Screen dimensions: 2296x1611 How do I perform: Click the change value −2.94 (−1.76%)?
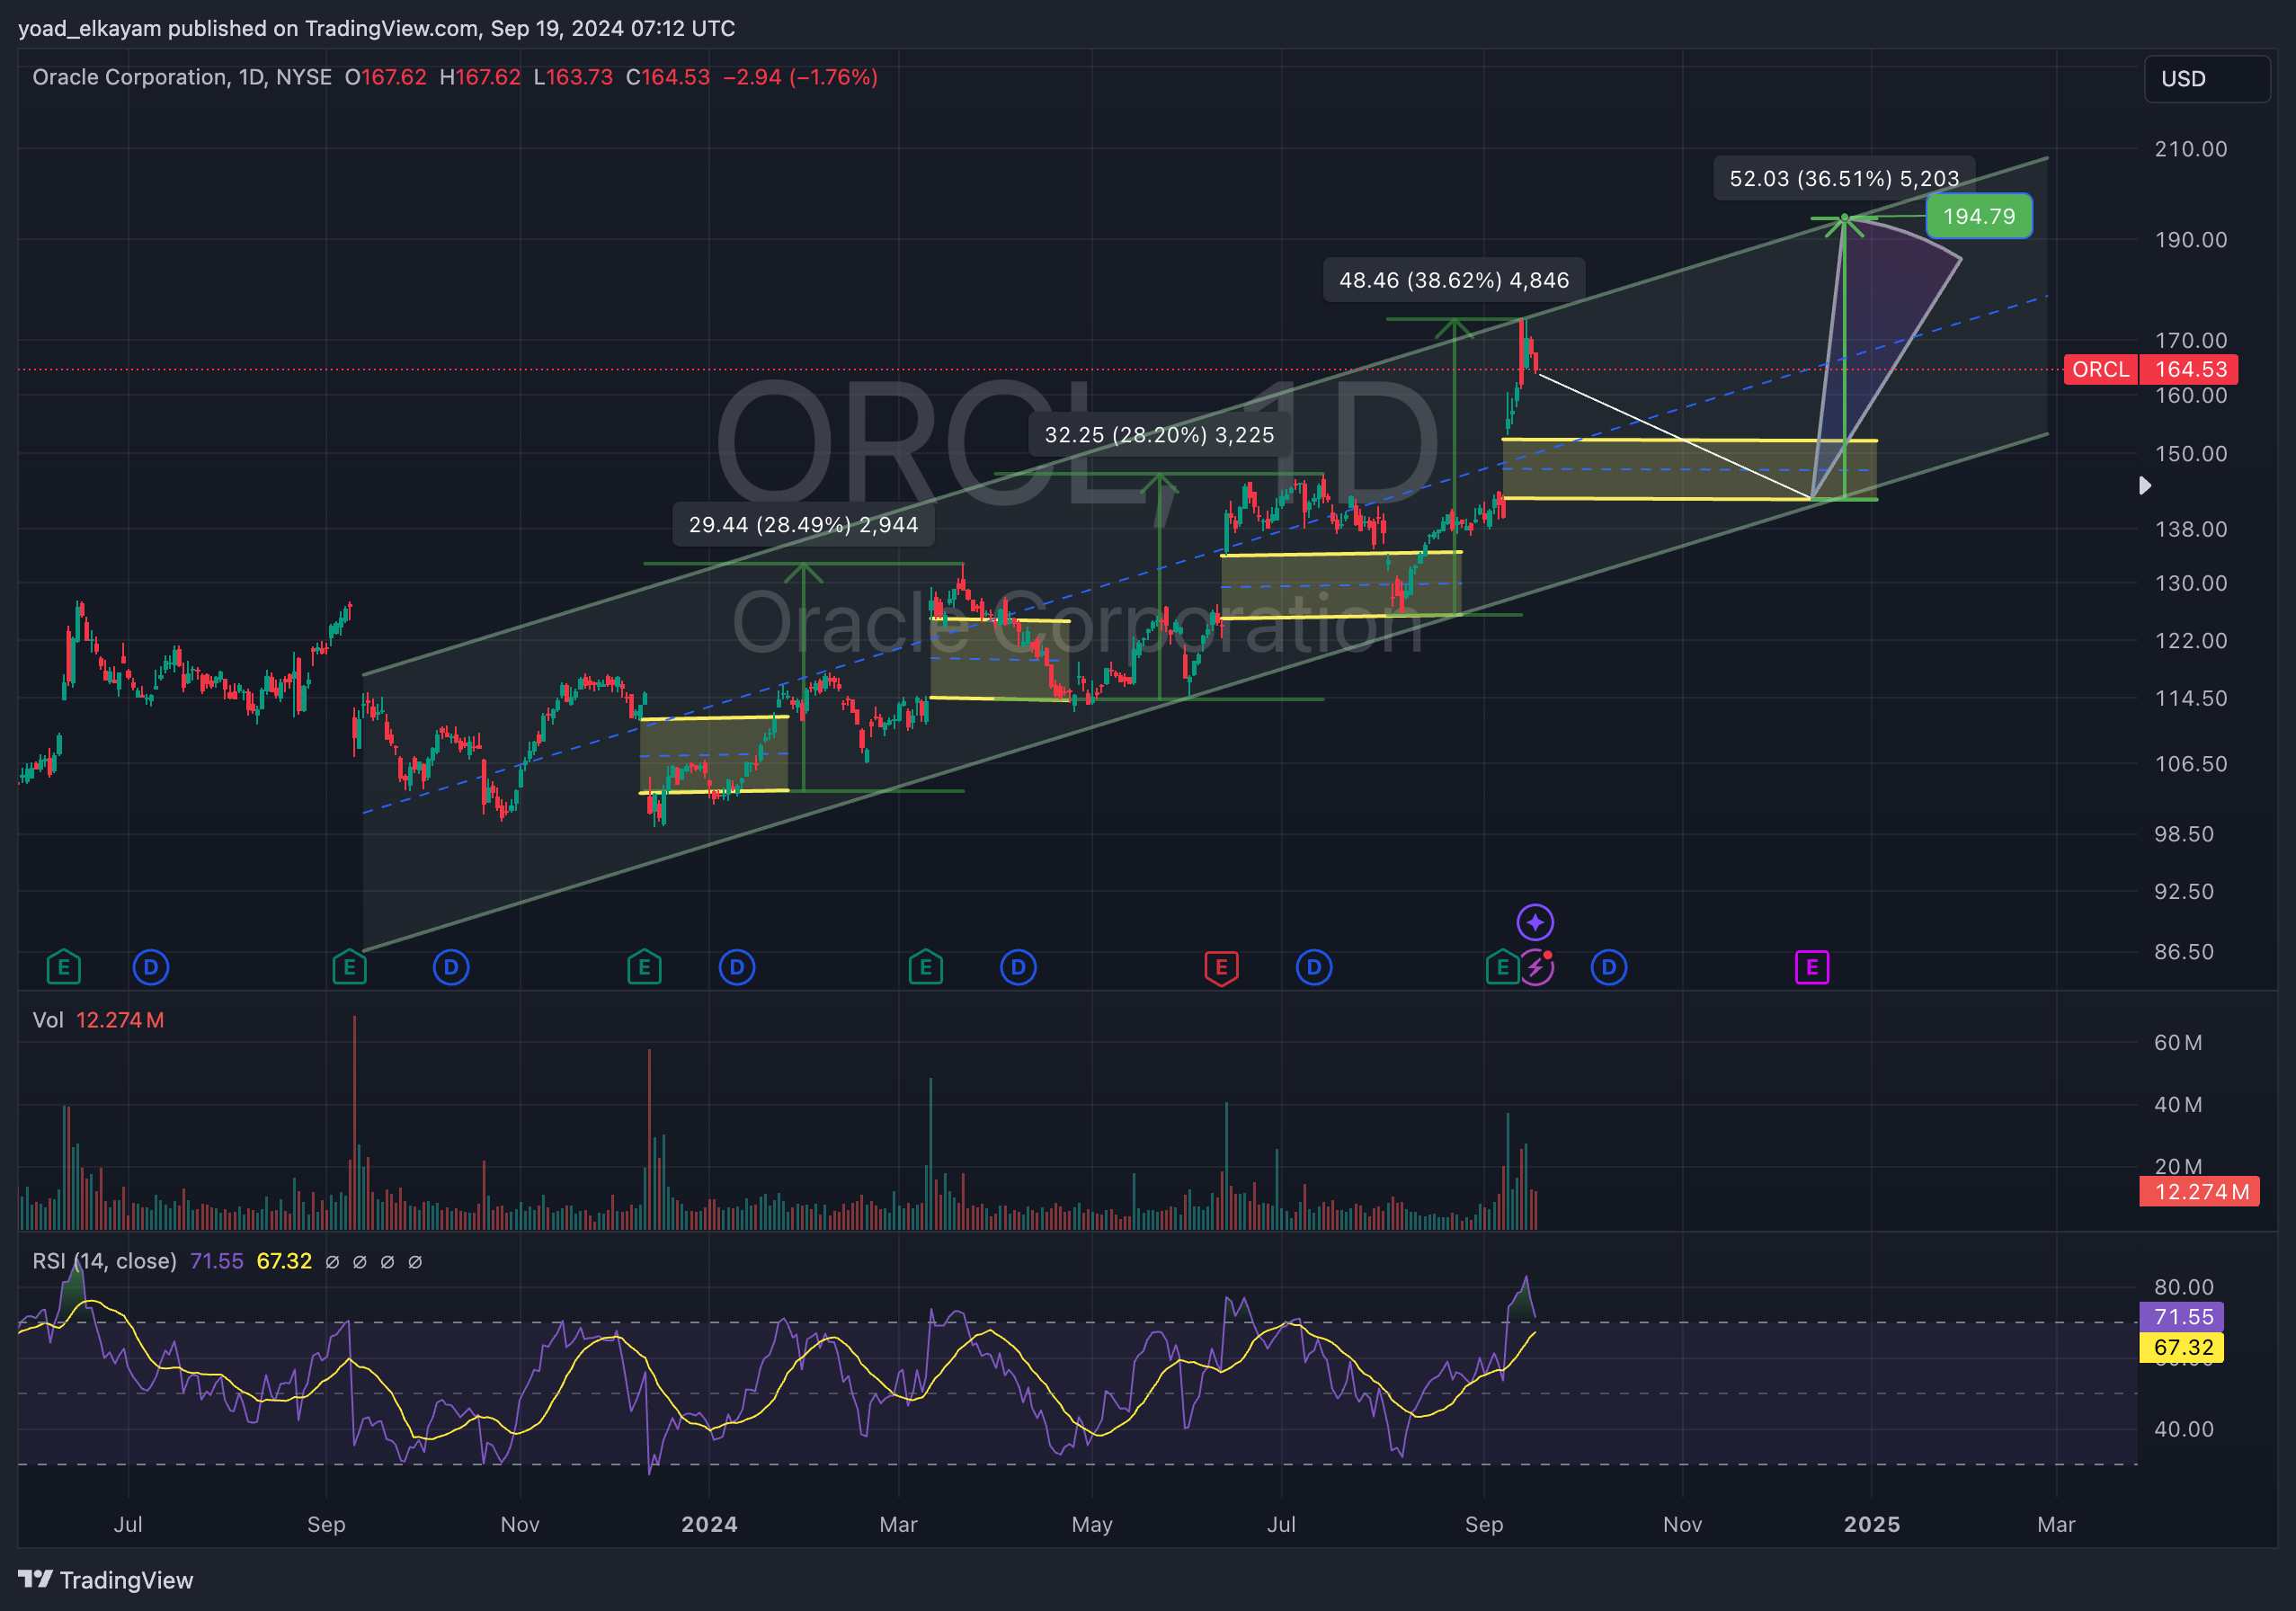click(800, 77)
